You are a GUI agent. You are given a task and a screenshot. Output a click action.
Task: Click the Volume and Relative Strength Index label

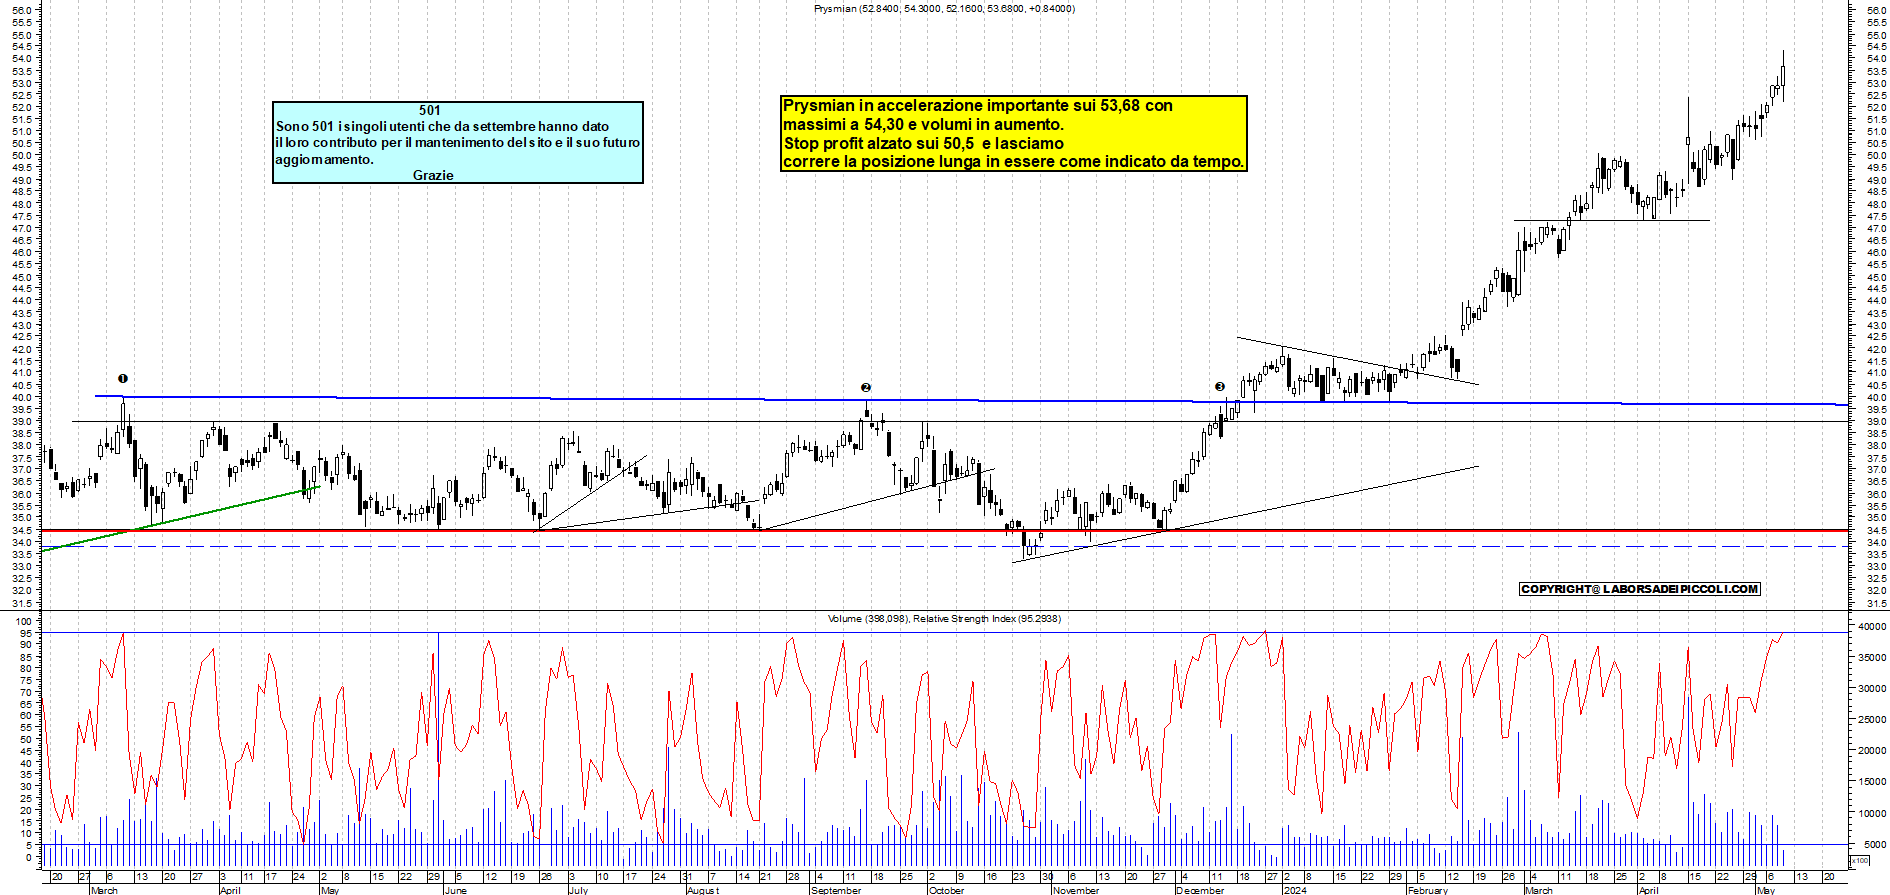tap(944, 619)
